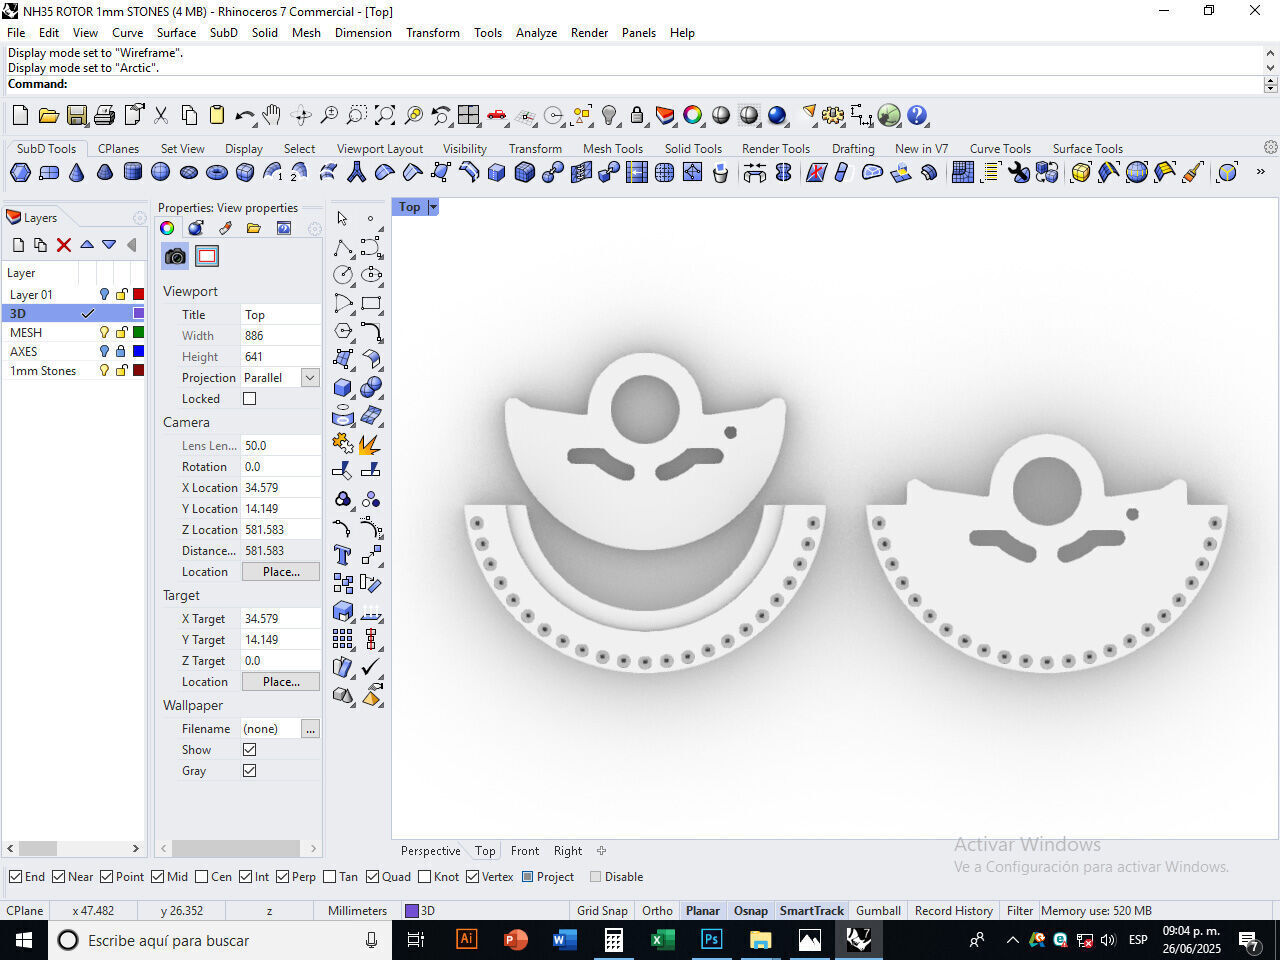Click the New layer icon

(x=18, y=245)
